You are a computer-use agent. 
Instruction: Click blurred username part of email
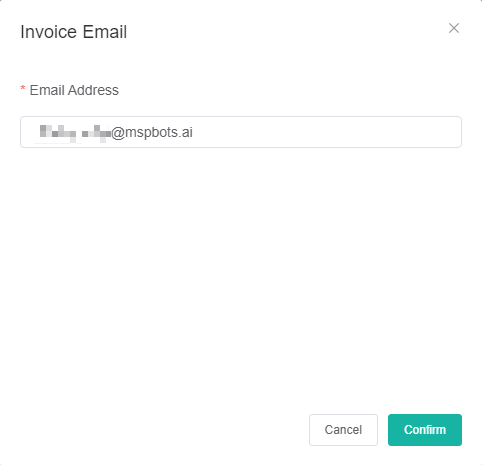pyautogui.click(x=75, y=133)
